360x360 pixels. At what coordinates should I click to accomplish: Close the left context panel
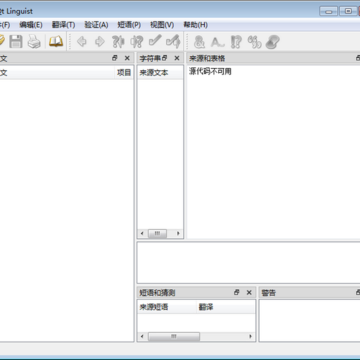127,58
